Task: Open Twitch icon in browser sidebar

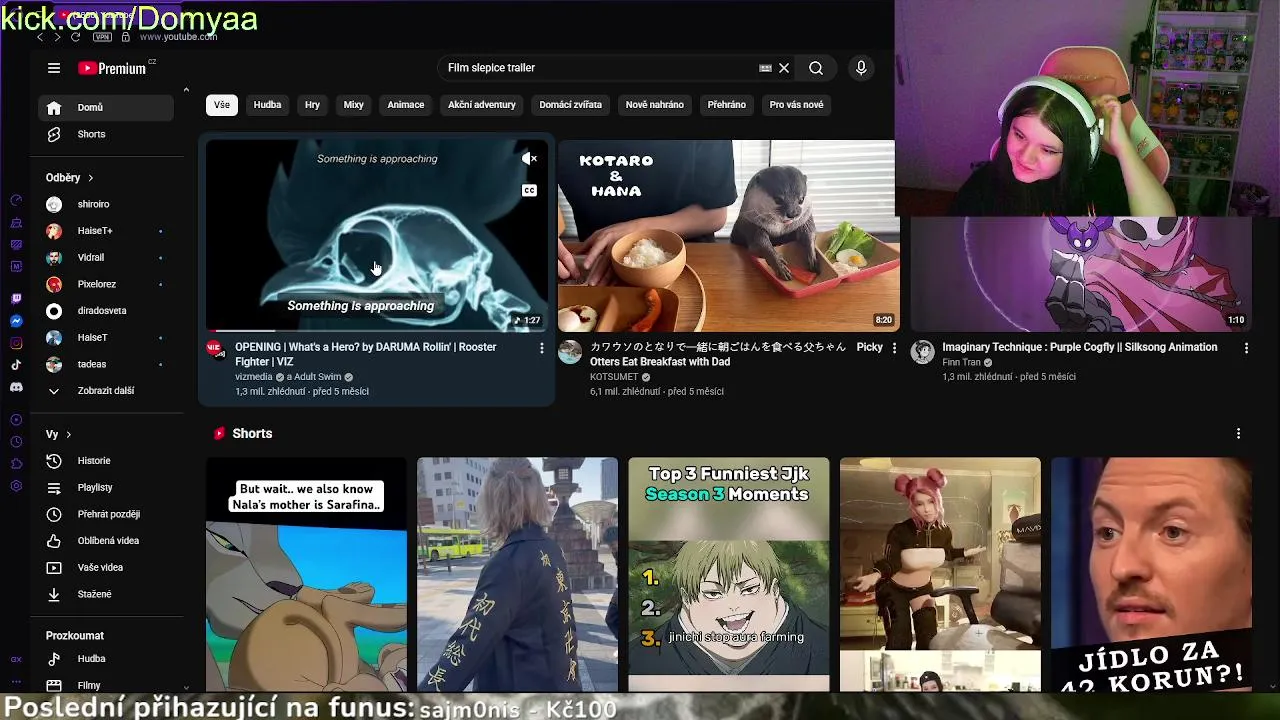Action: click(x=16, y=299)
